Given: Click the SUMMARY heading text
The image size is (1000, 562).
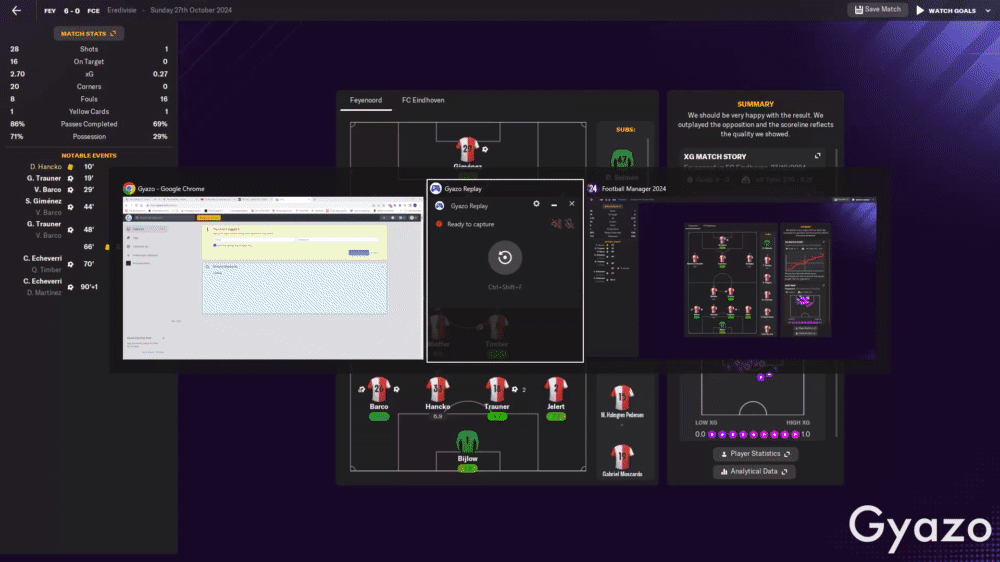Looking at the screenshot, I should (x=755, y=104).
